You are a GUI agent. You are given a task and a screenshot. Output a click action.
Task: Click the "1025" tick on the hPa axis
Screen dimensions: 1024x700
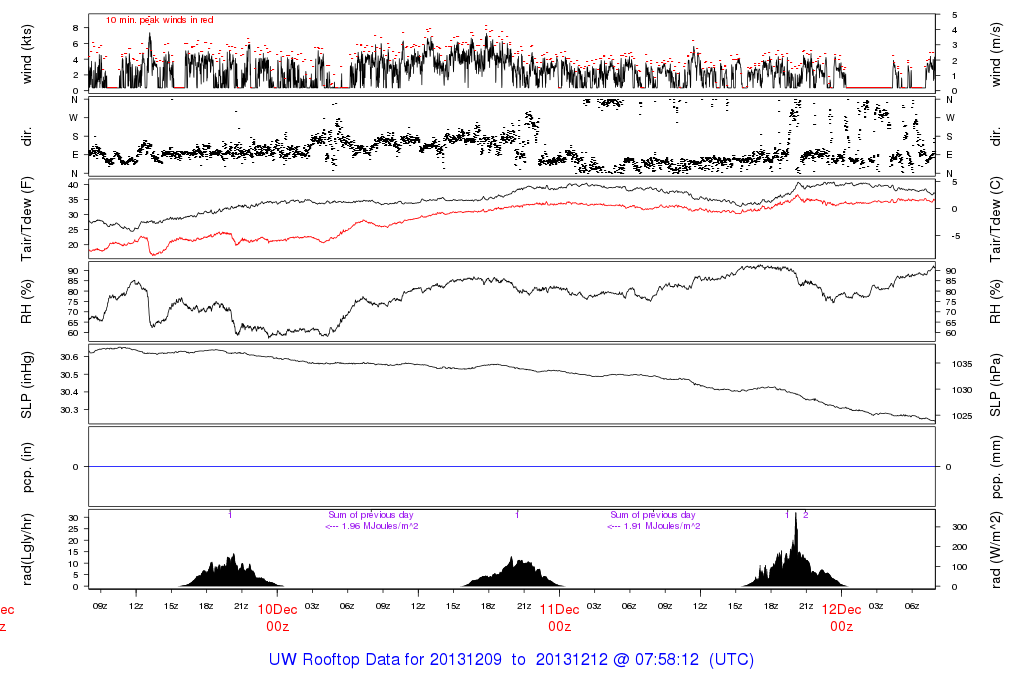[x=961, y=416]
